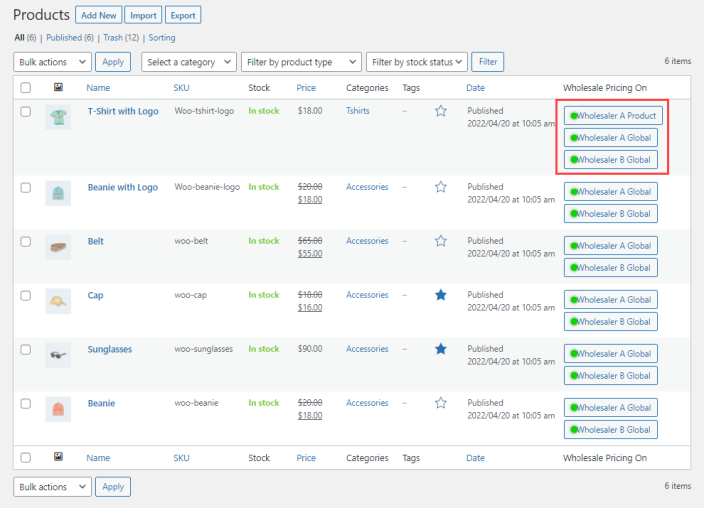704x508 pixels.
Task: Toggle the select-all checkbox in header
Action: point(26,88)
